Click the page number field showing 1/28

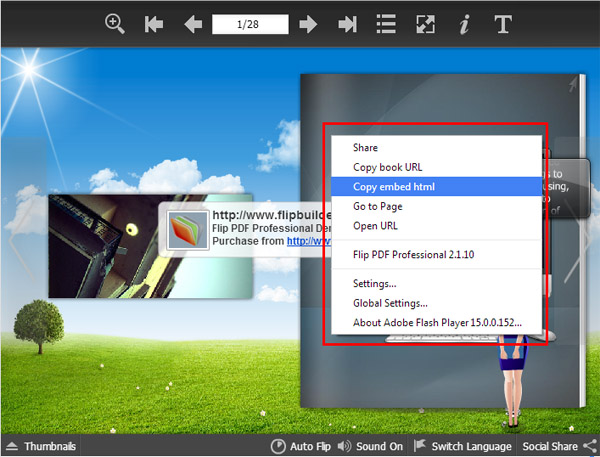click(250, 24)
